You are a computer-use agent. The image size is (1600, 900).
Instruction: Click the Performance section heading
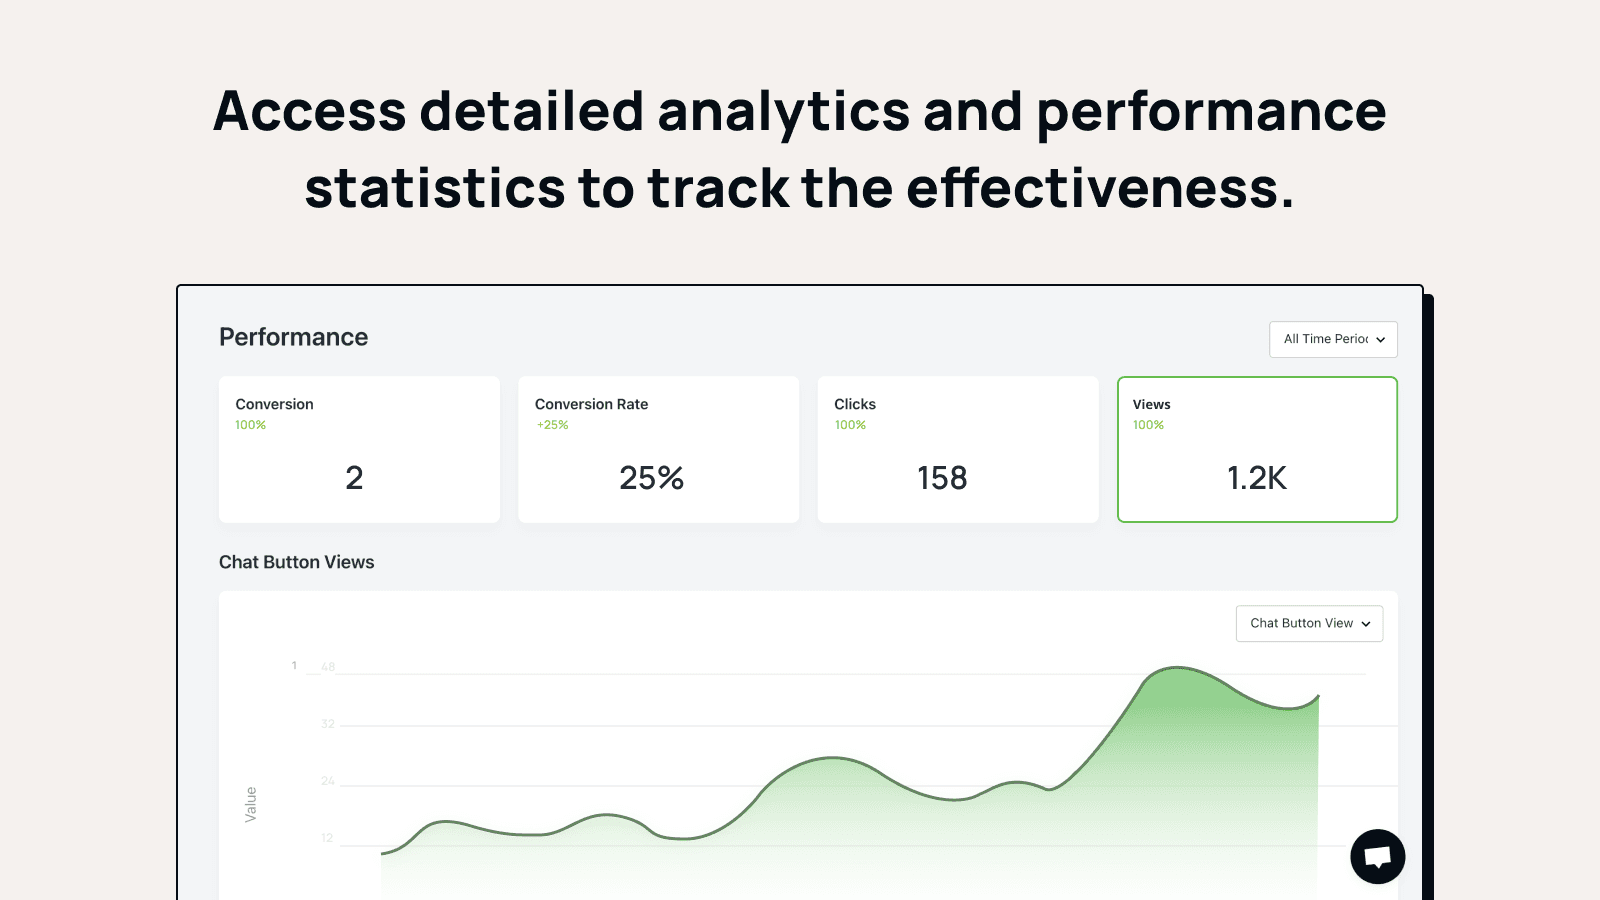click(x=293, y=337)
